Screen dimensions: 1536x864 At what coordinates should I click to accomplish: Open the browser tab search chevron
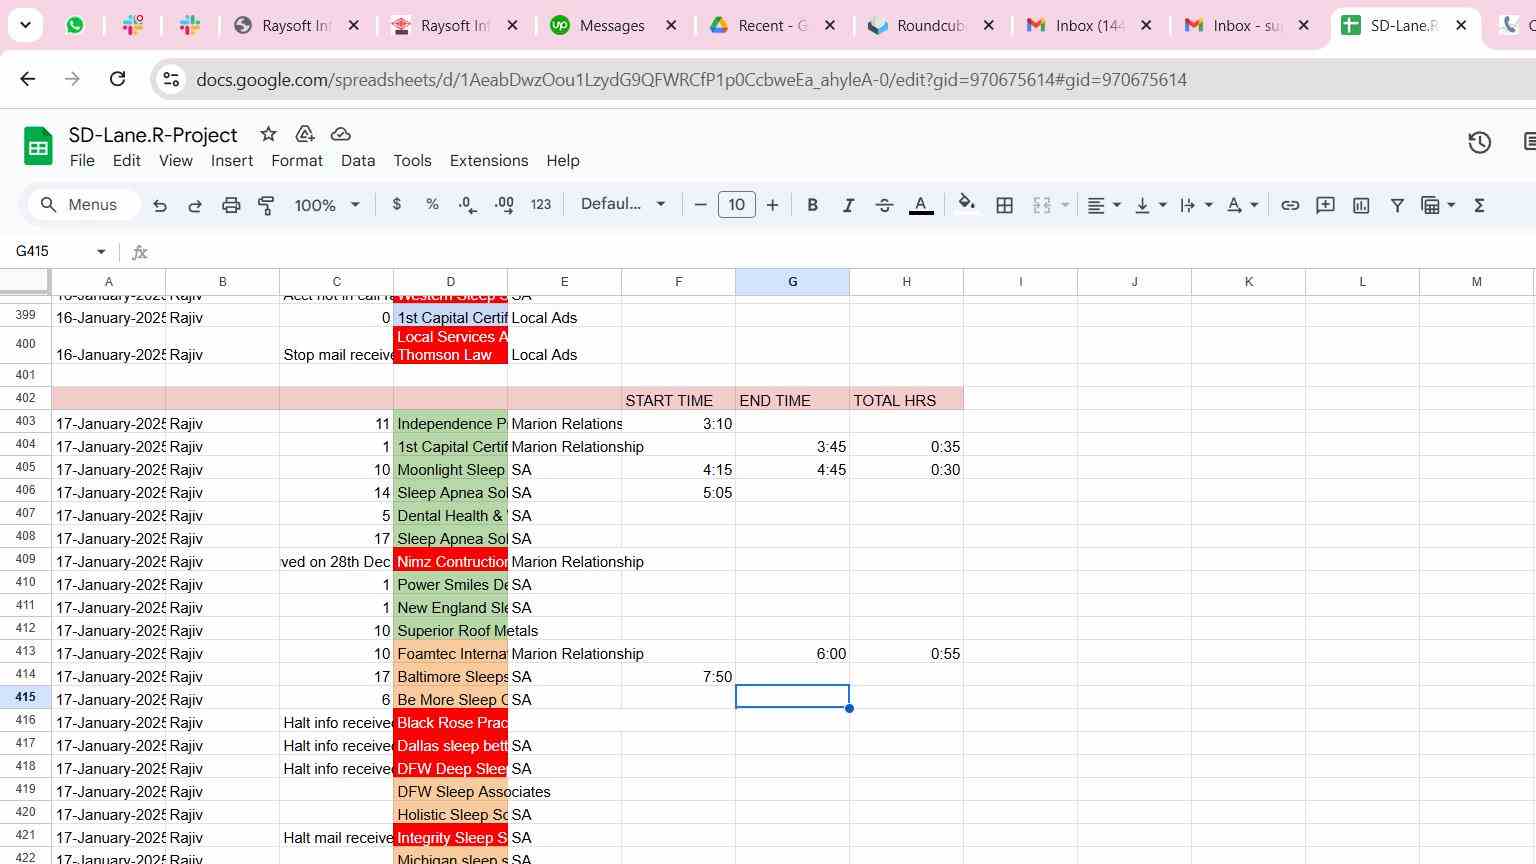coord(25,25)
